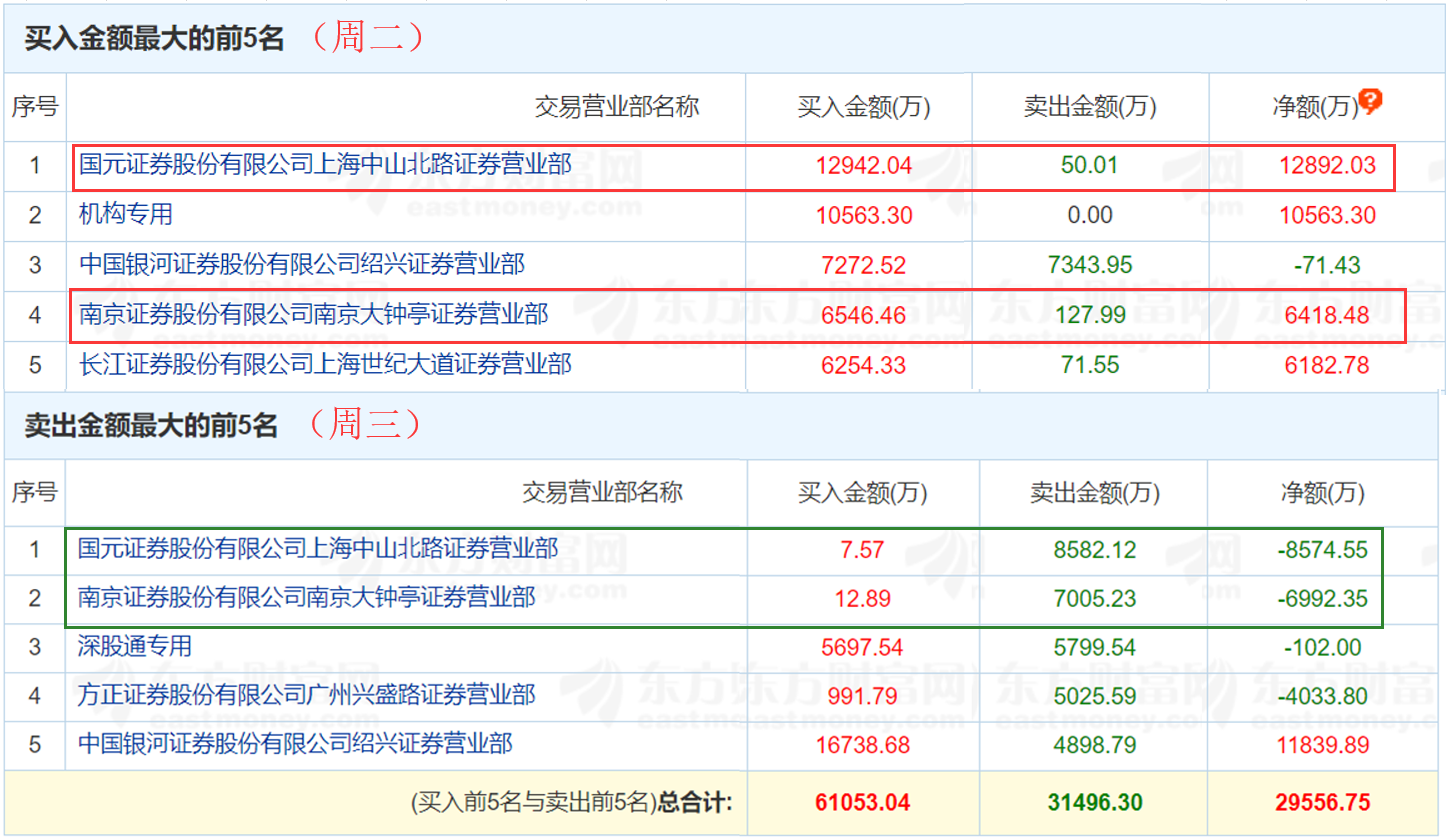
Task: Select the buy amount 7272.52
Action: point(864,265)
